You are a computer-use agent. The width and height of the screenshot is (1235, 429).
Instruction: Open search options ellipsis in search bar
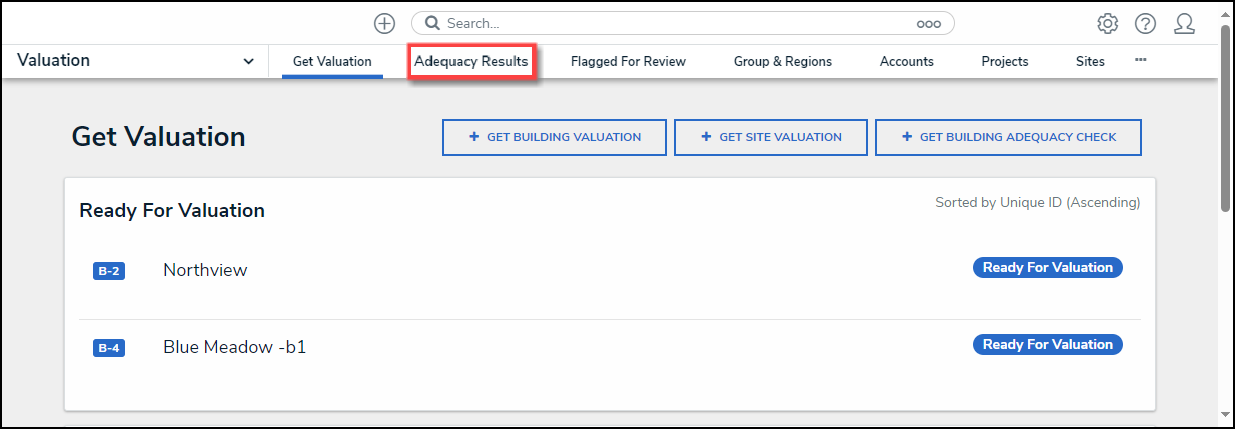tap(928, 23)
